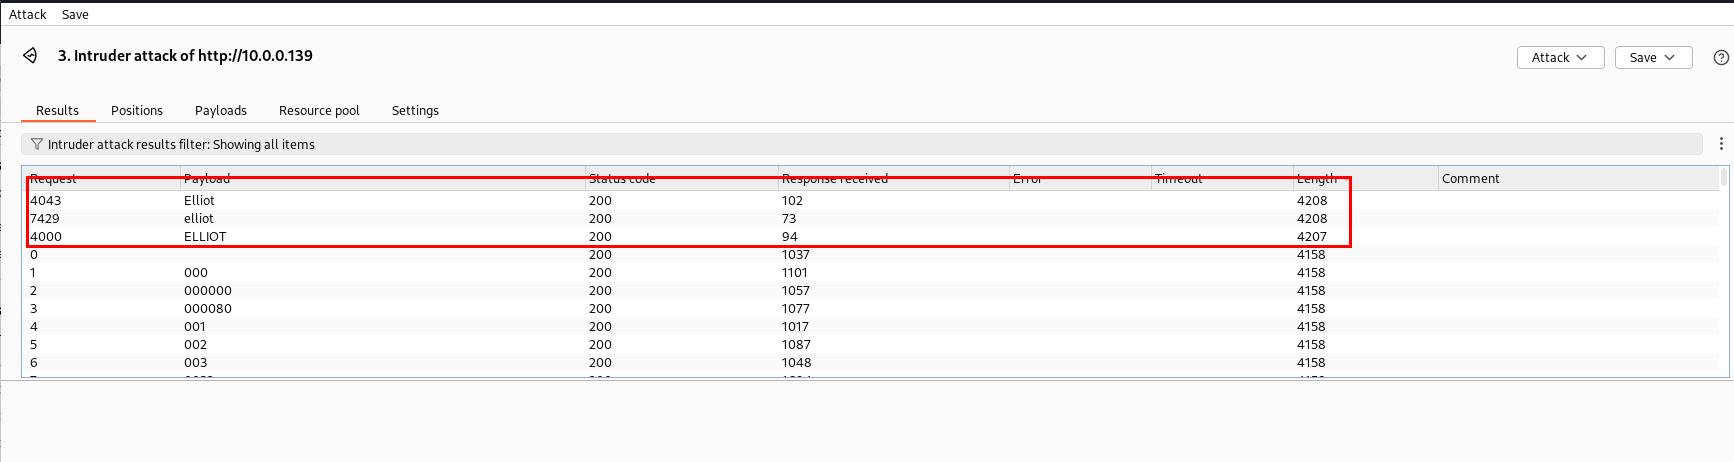Open the three-dot results options menu

click(1721, 144)
